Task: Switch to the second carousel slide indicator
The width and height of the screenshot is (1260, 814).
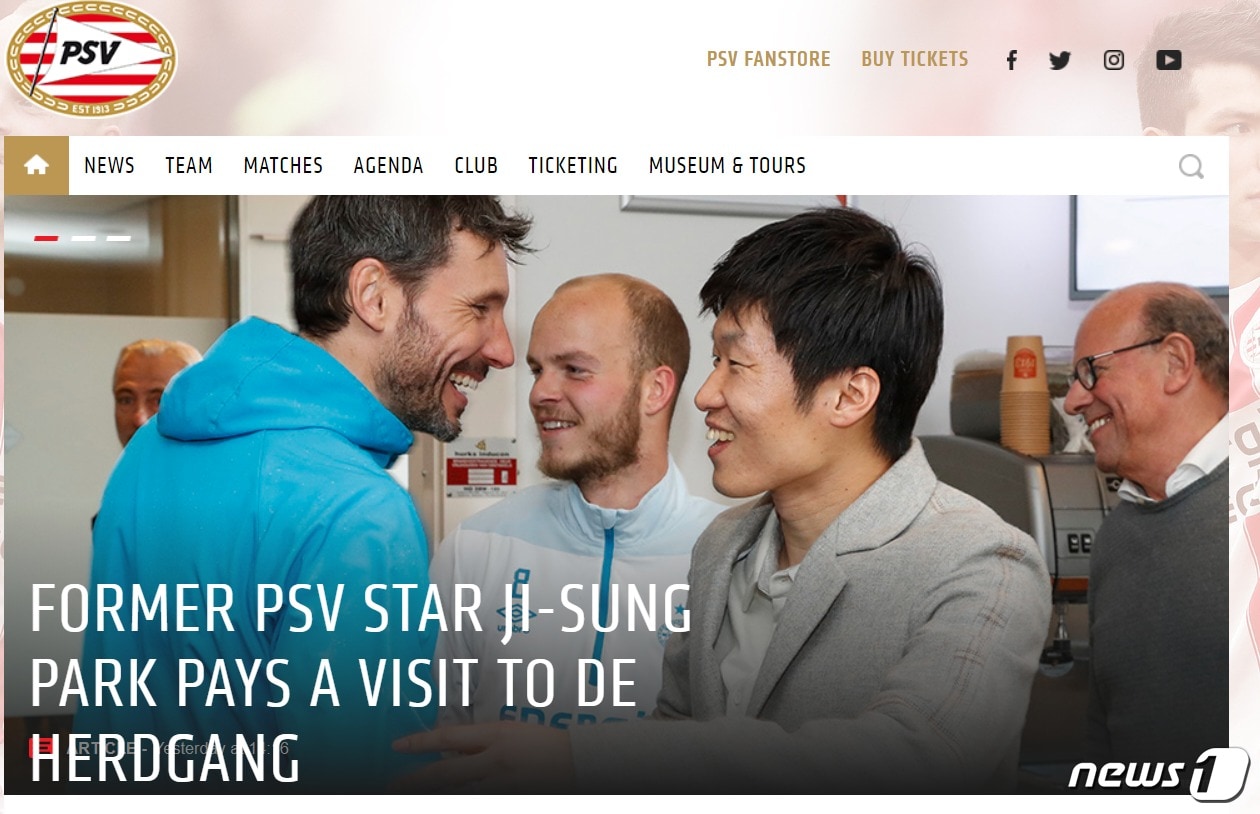Action: pos(83,238)
